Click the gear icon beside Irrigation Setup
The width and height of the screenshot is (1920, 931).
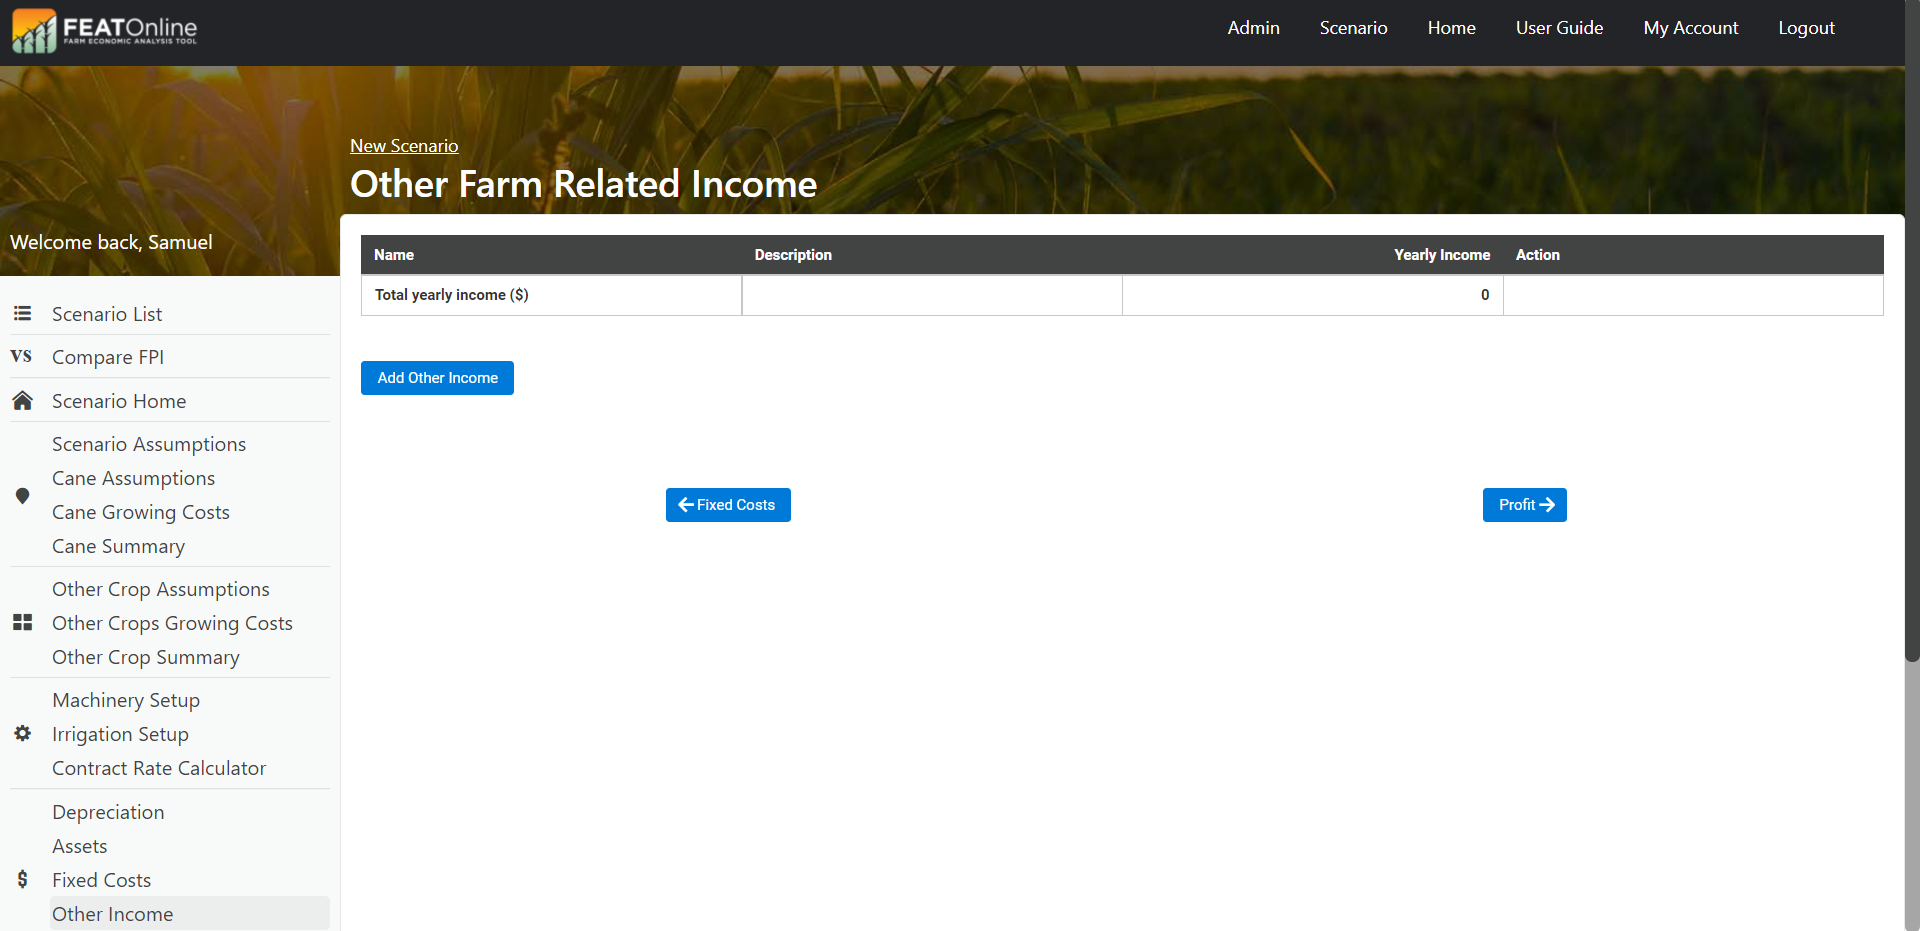pyautogui.click(x=22, y=734)
